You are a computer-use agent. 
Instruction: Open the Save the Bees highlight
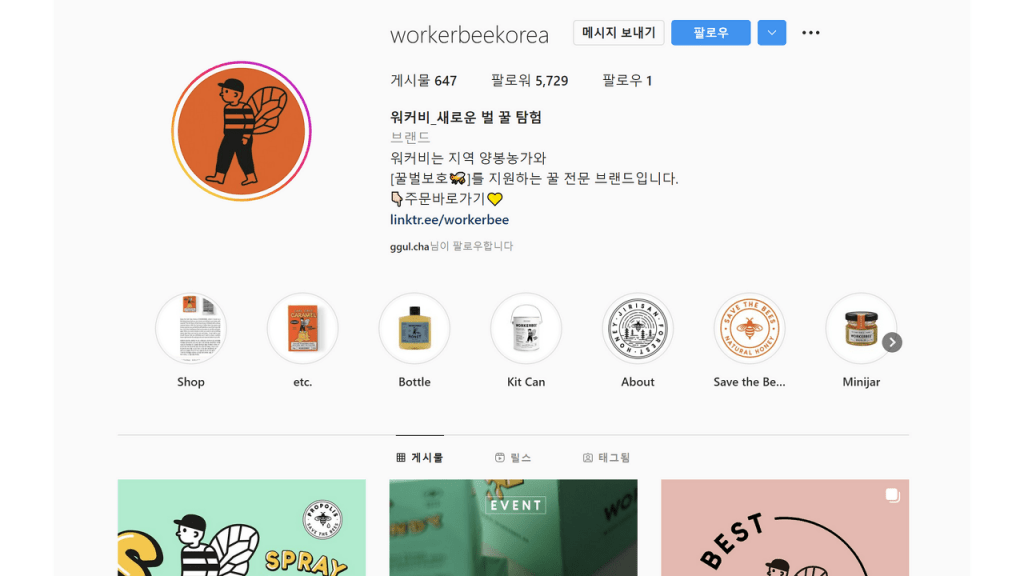pyautogui.click(x=749, y=328)
